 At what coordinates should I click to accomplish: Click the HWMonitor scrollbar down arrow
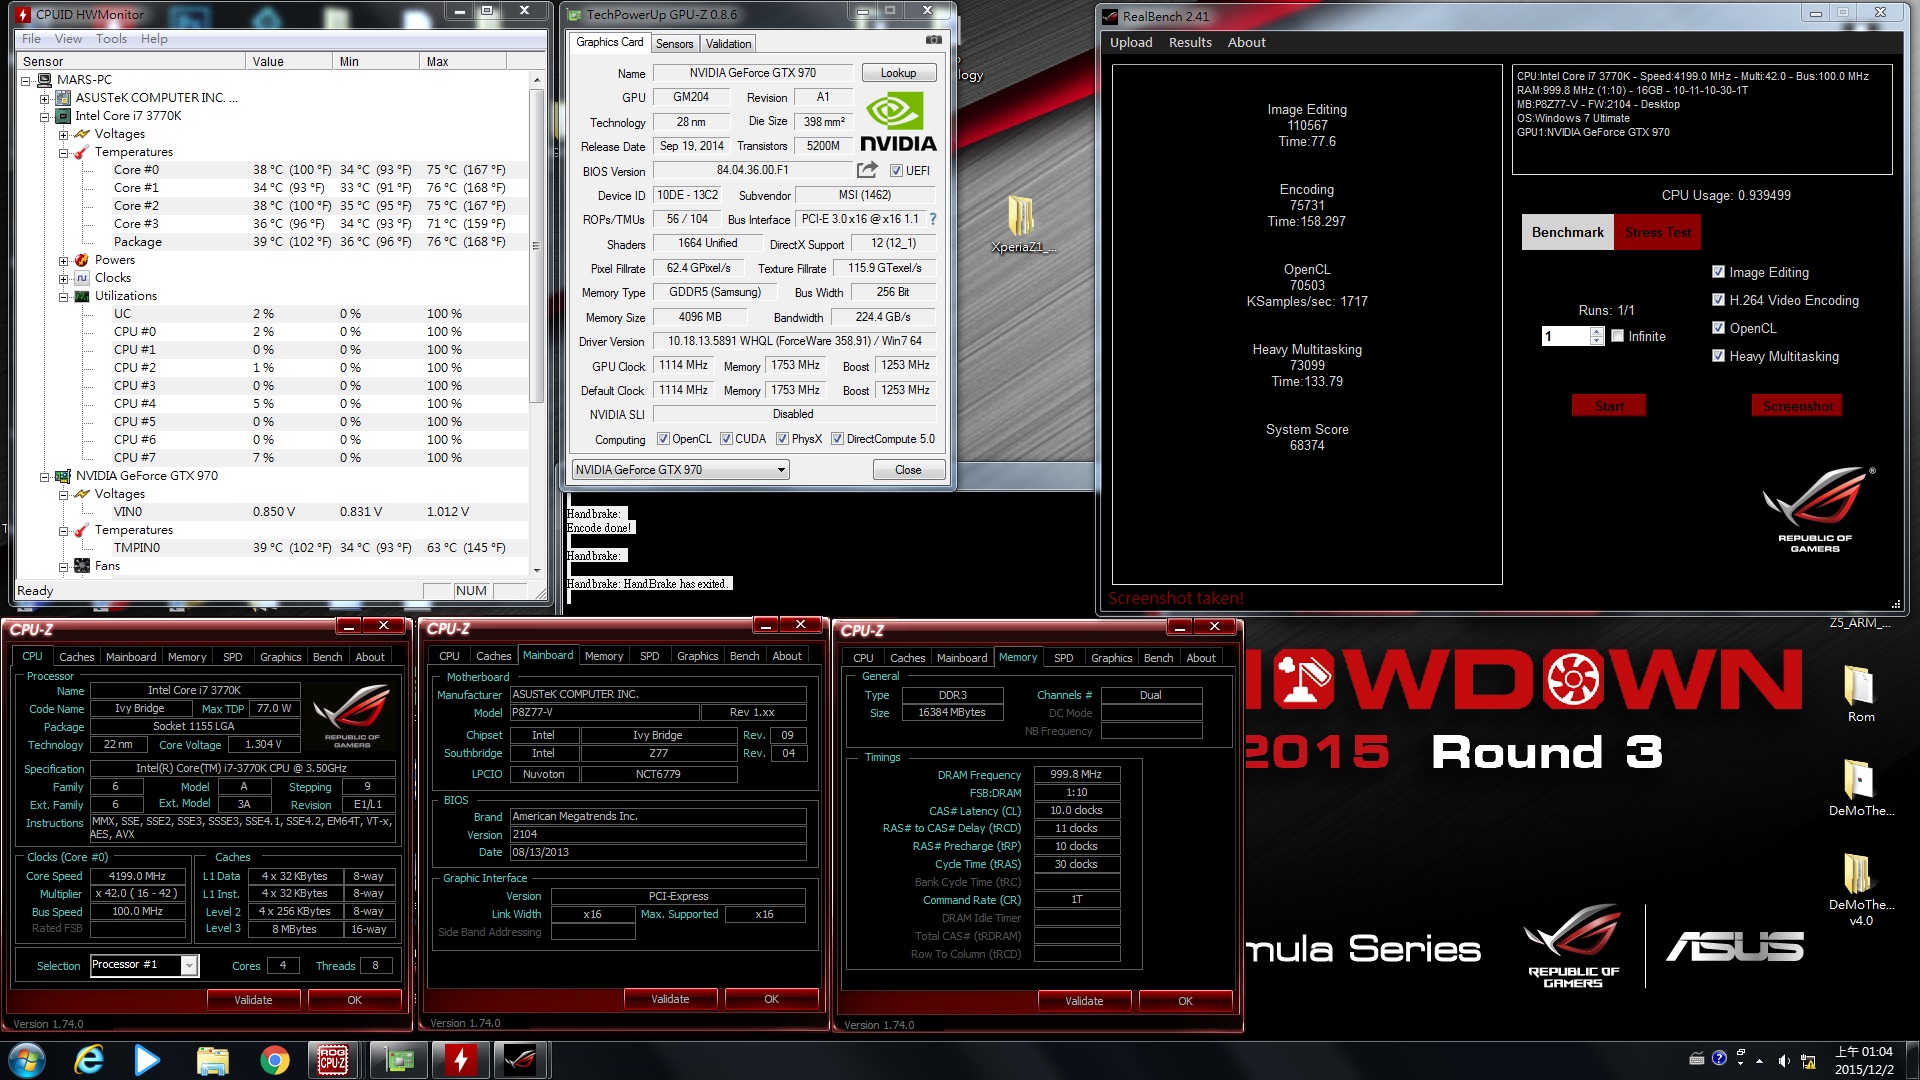click(x=537, y=570)
